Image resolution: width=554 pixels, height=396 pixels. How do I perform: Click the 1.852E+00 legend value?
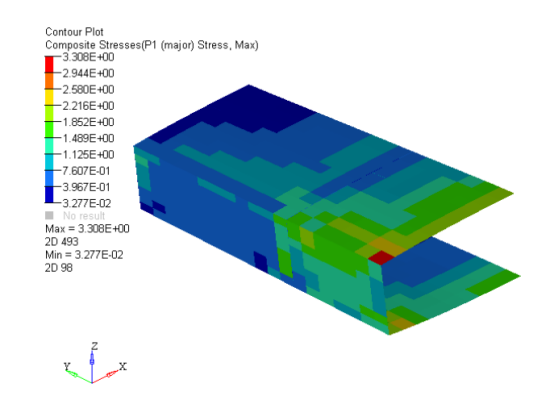(x=88, y=122)
